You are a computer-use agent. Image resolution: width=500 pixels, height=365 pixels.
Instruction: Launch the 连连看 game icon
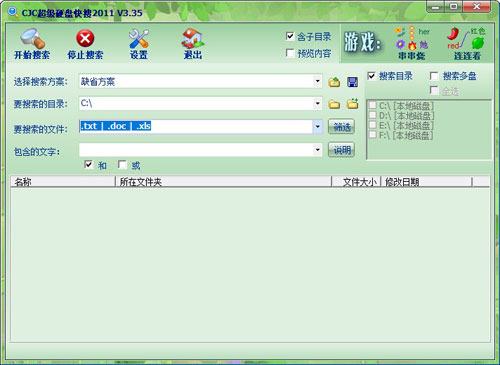(467, 44)
